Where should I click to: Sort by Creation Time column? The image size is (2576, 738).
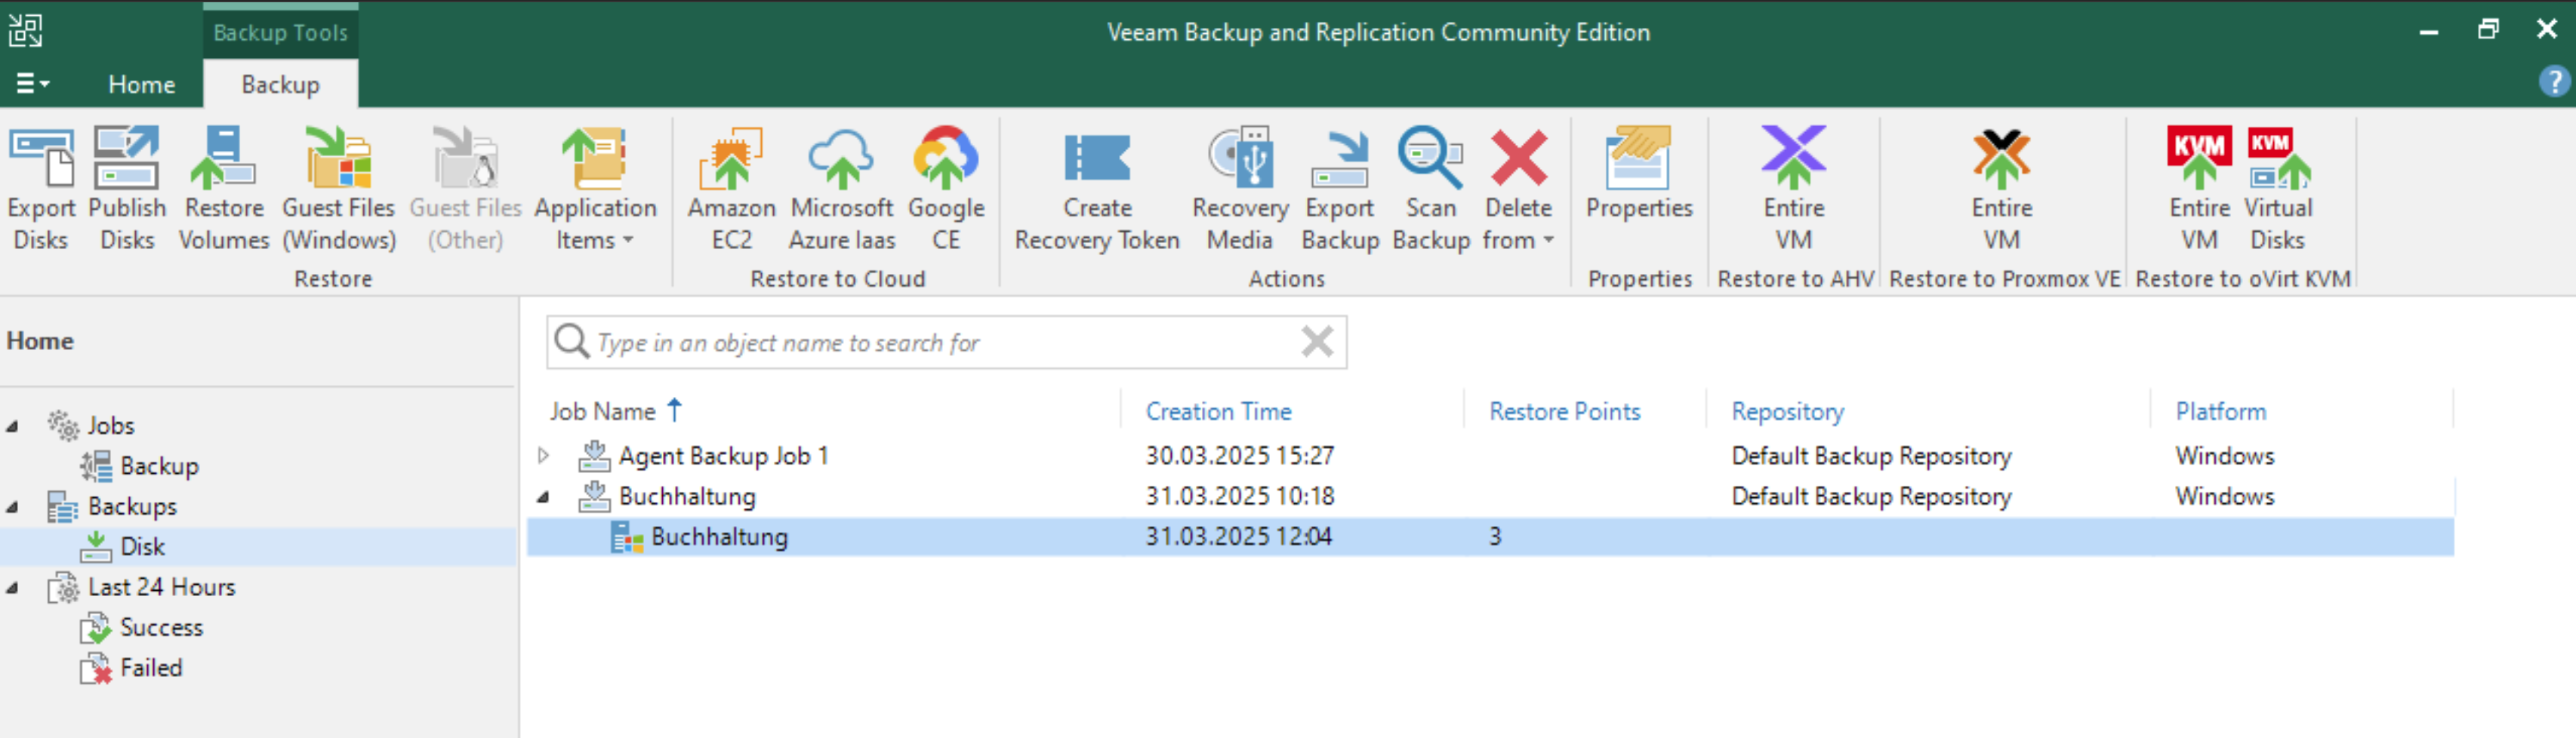(1218, 411)
